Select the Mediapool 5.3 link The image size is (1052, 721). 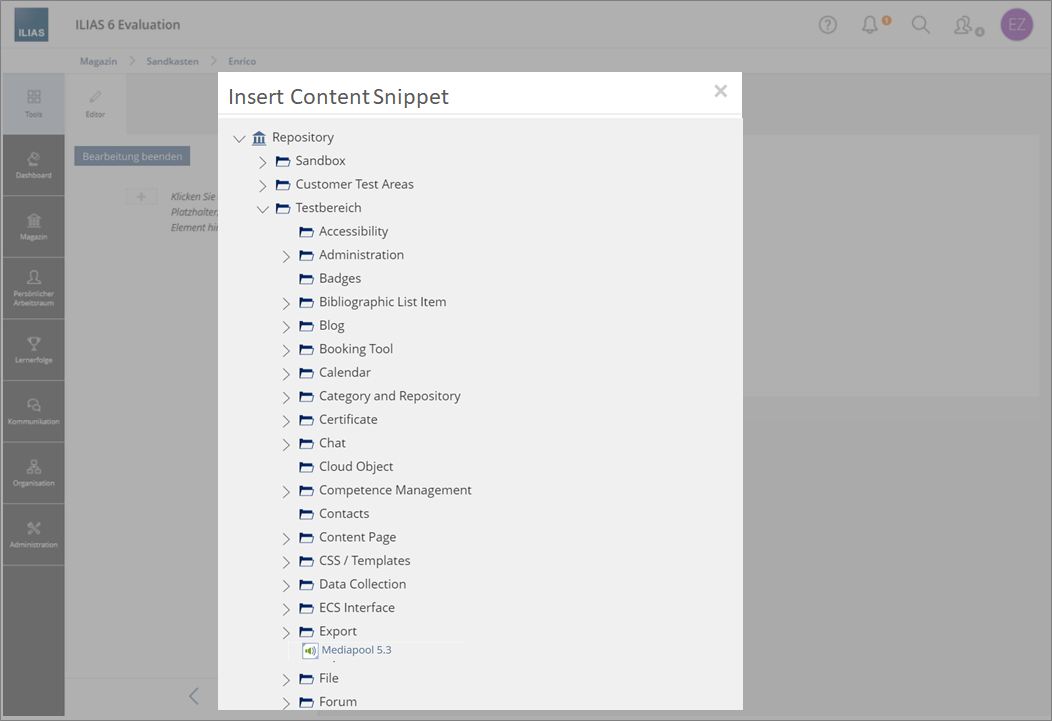click(x=356, y=650)
